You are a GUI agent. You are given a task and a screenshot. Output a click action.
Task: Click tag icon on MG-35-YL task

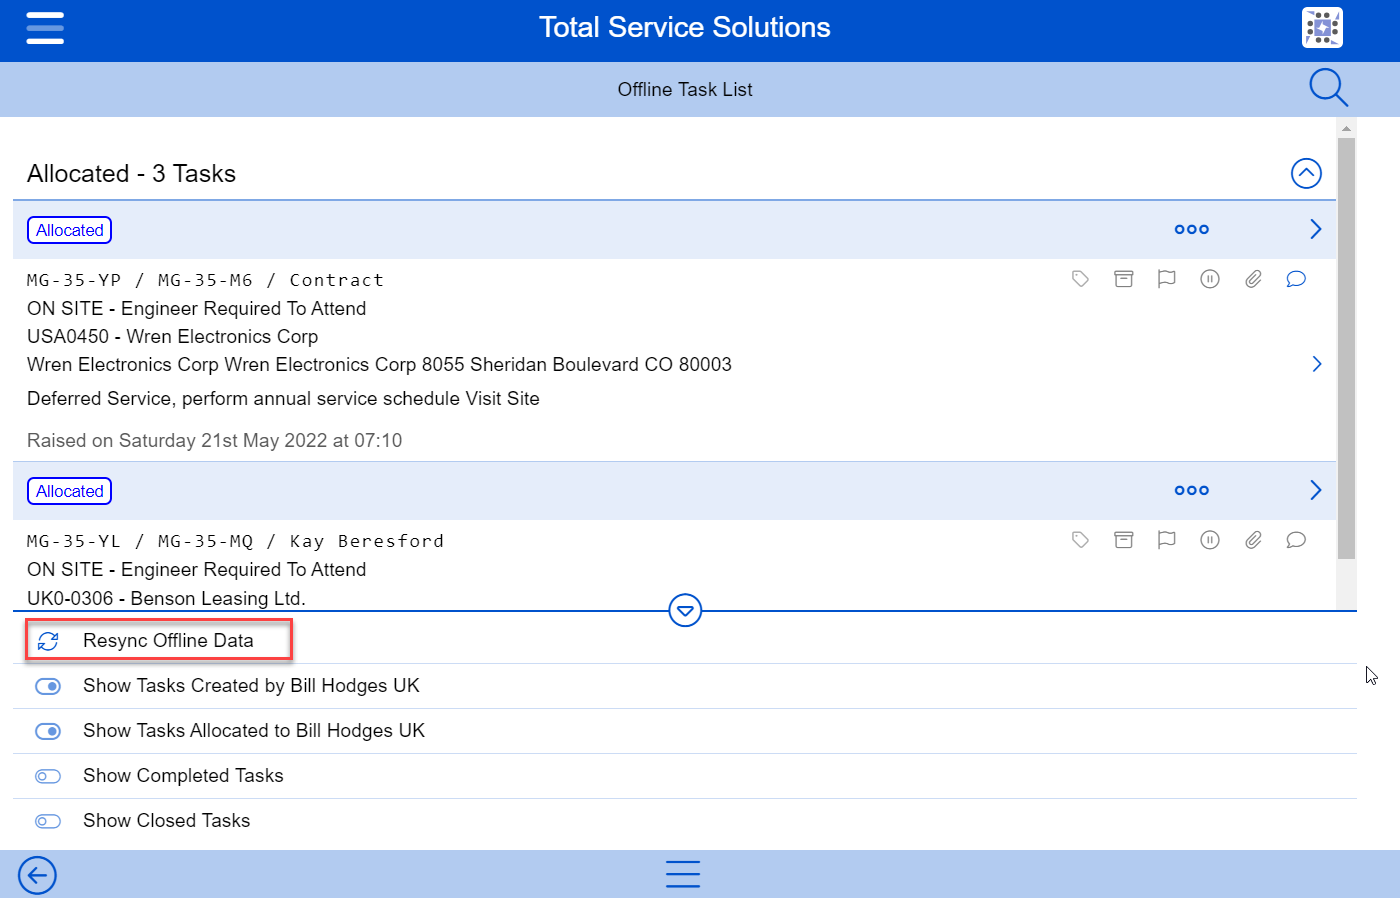tap(1080, 540)
